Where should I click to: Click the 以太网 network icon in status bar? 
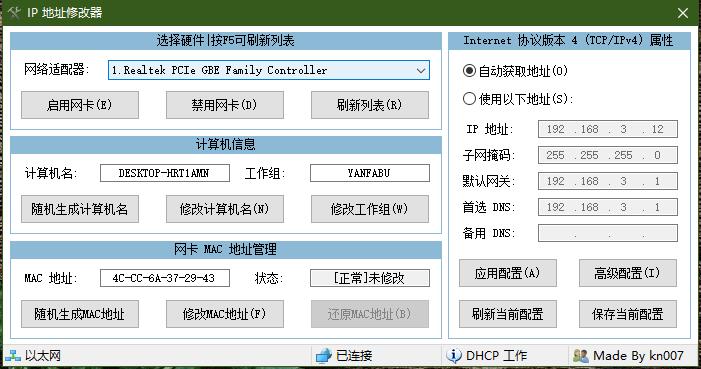pyautogui.click(x=13, y=356)
